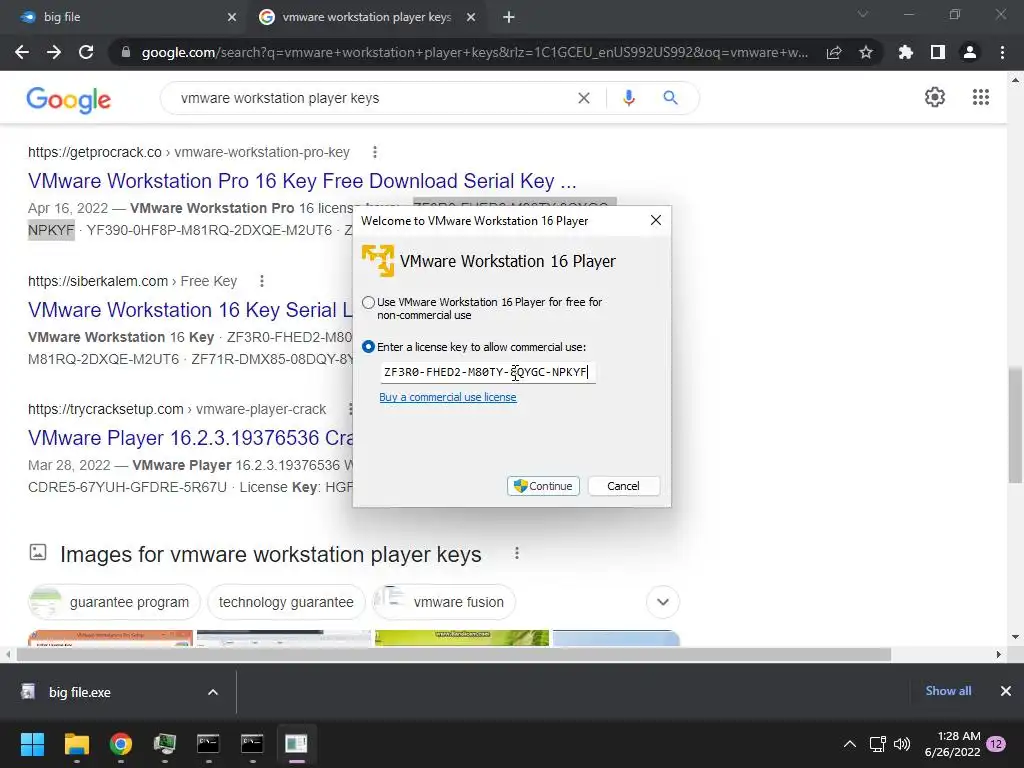Click the blue magnifier search icon
Screen dimensions: 1024x768
pos(670,98)
